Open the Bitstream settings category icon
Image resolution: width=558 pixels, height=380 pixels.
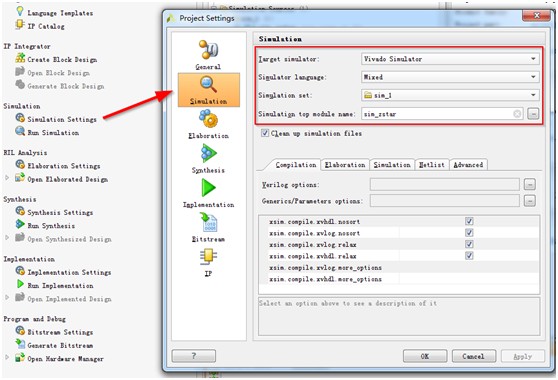tap(209, 222)
